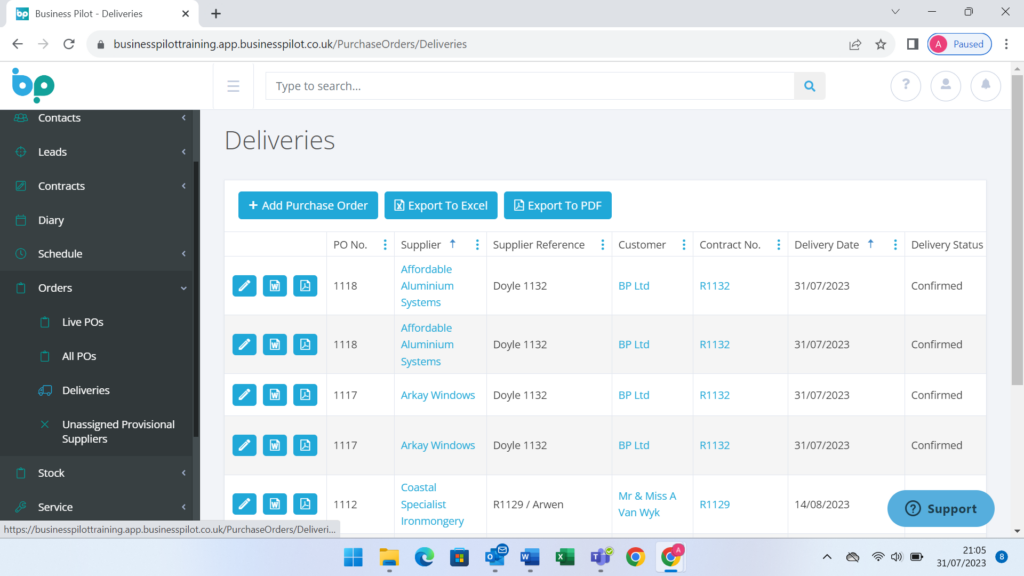Open the user profile icon

tap(945, 86)
